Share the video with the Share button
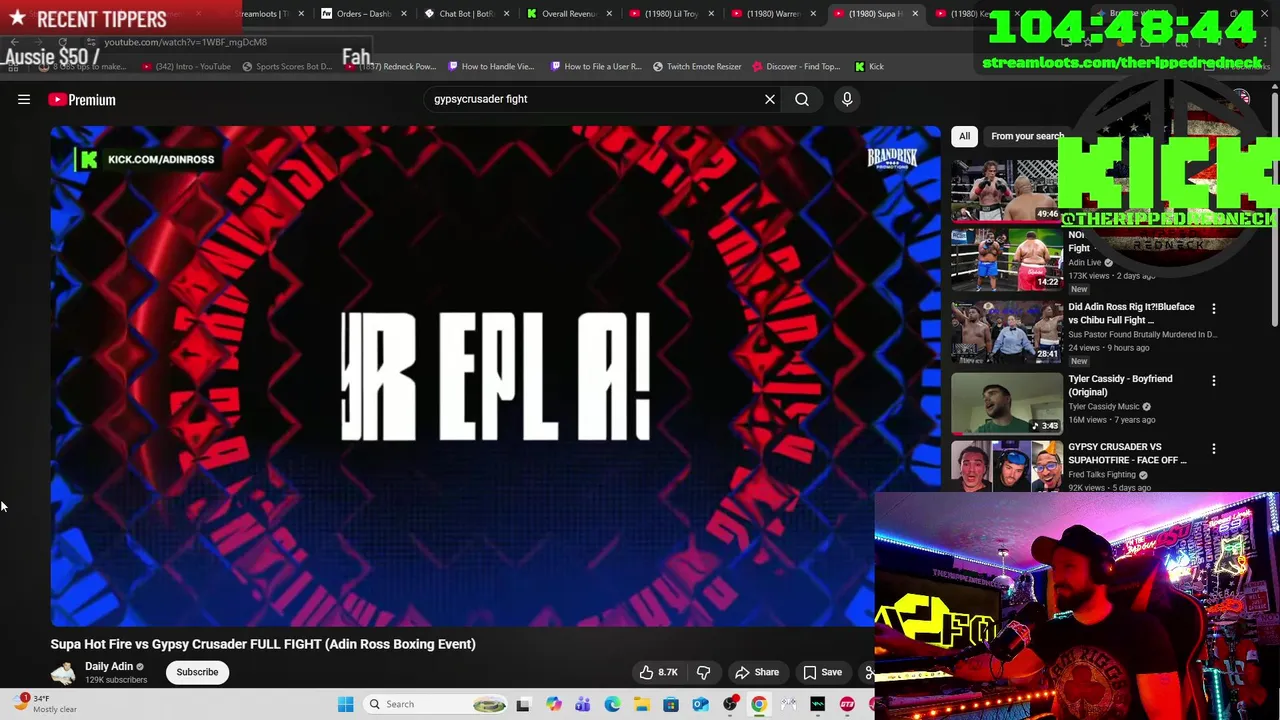The image size is (1280, 720). click(757, 673)
